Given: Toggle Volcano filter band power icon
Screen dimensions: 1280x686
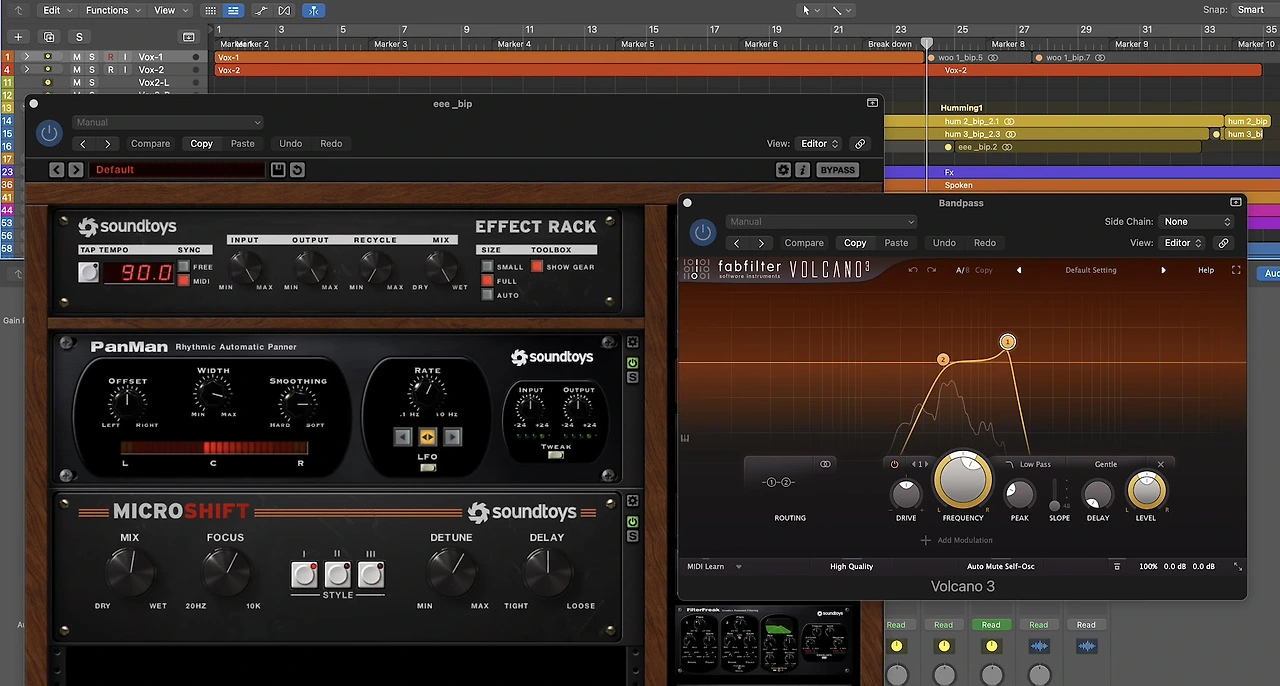Looking at the screenshot, I should click(895, 464).
